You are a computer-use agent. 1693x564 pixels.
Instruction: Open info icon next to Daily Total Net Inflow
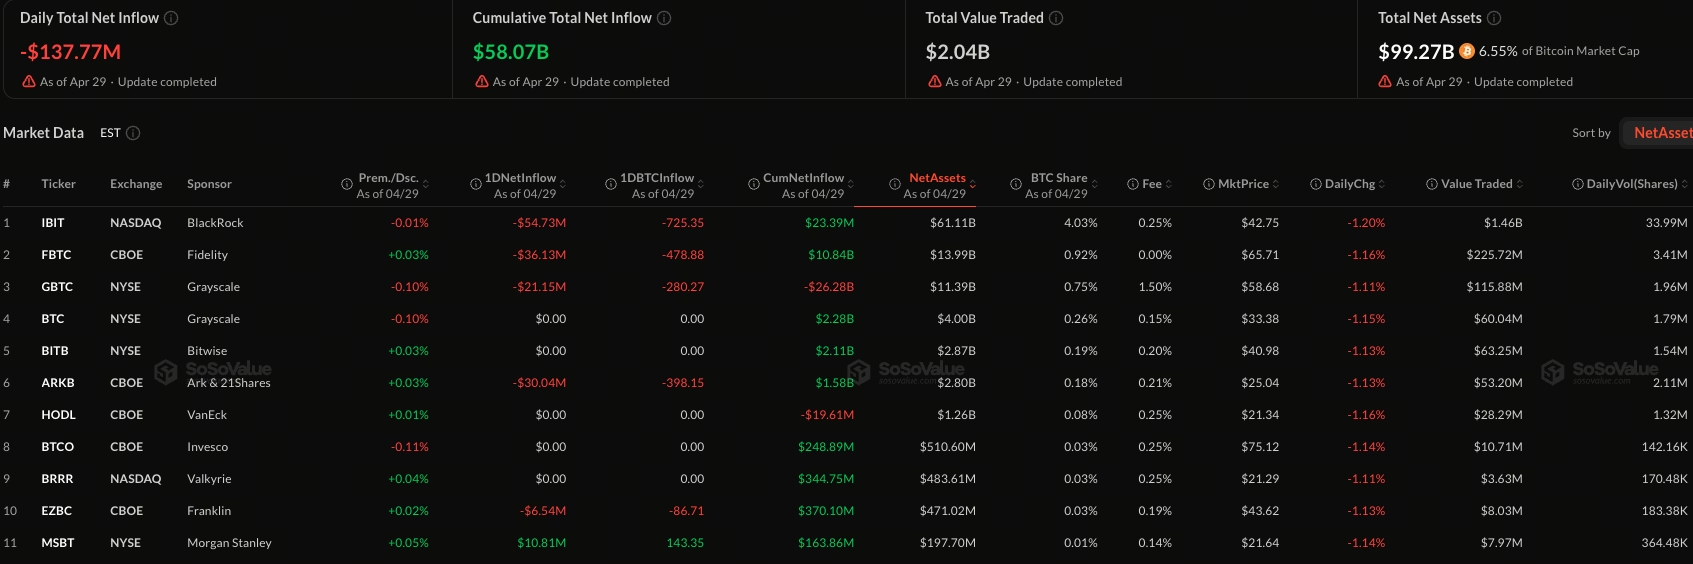[171, 18]
